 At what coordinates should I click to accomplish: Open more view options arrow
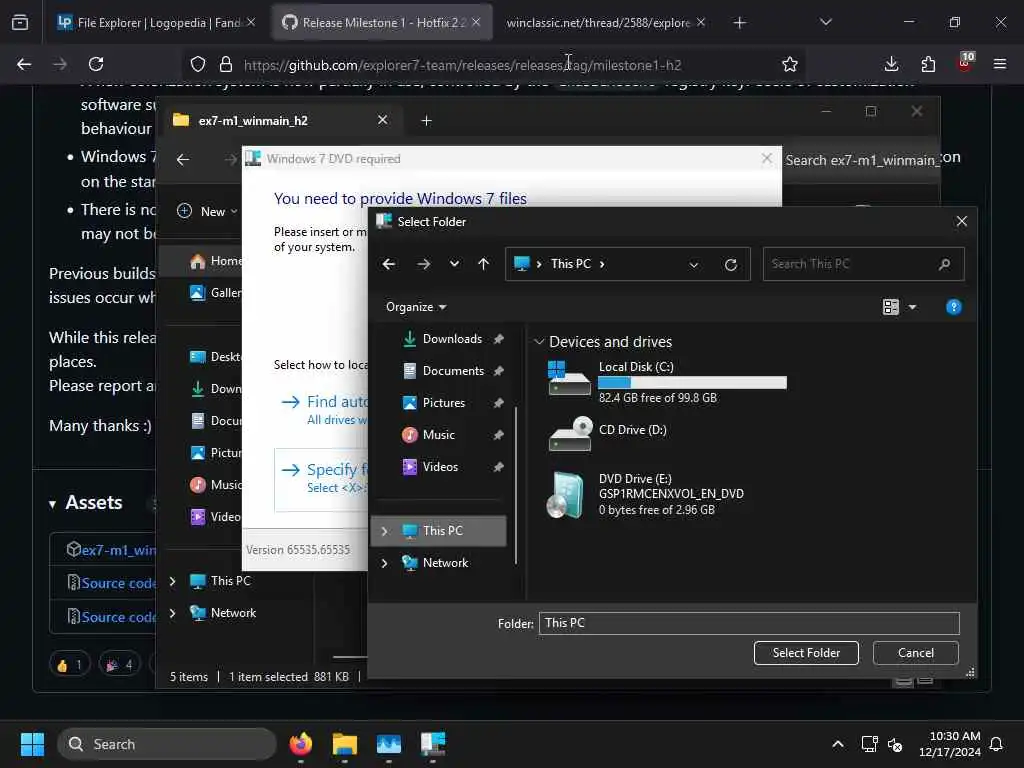pos(912,307)
